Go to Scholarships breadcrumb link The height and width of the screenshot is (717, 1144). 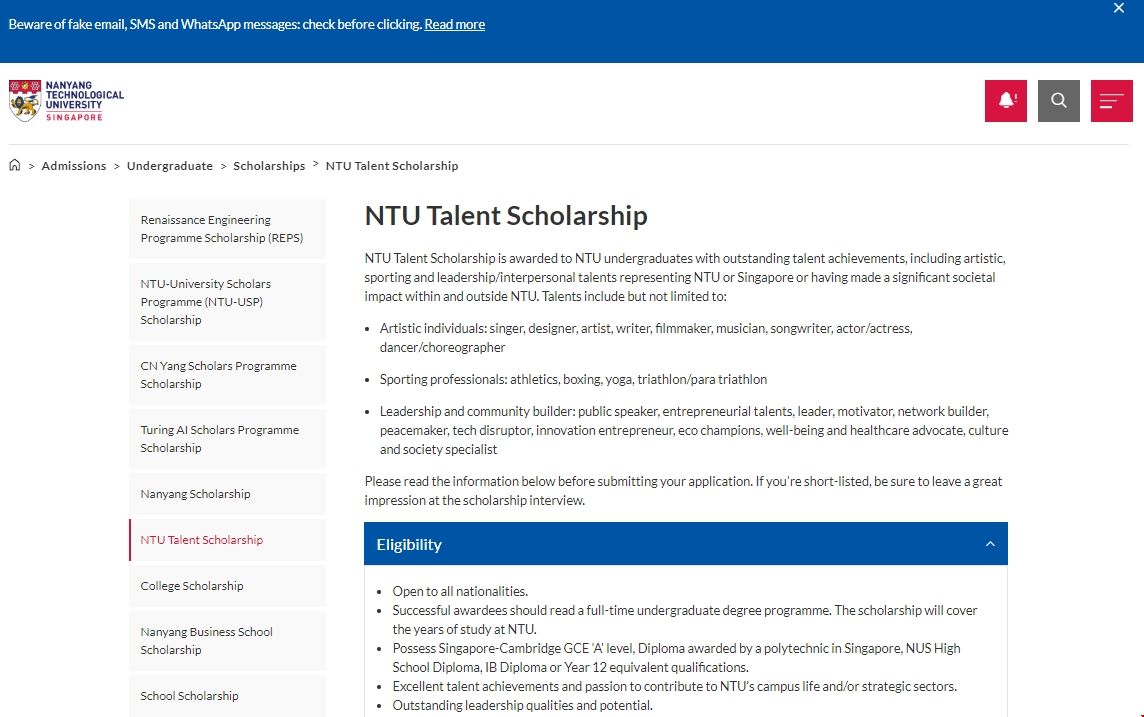pyautogui.click(x=269, y=166)
